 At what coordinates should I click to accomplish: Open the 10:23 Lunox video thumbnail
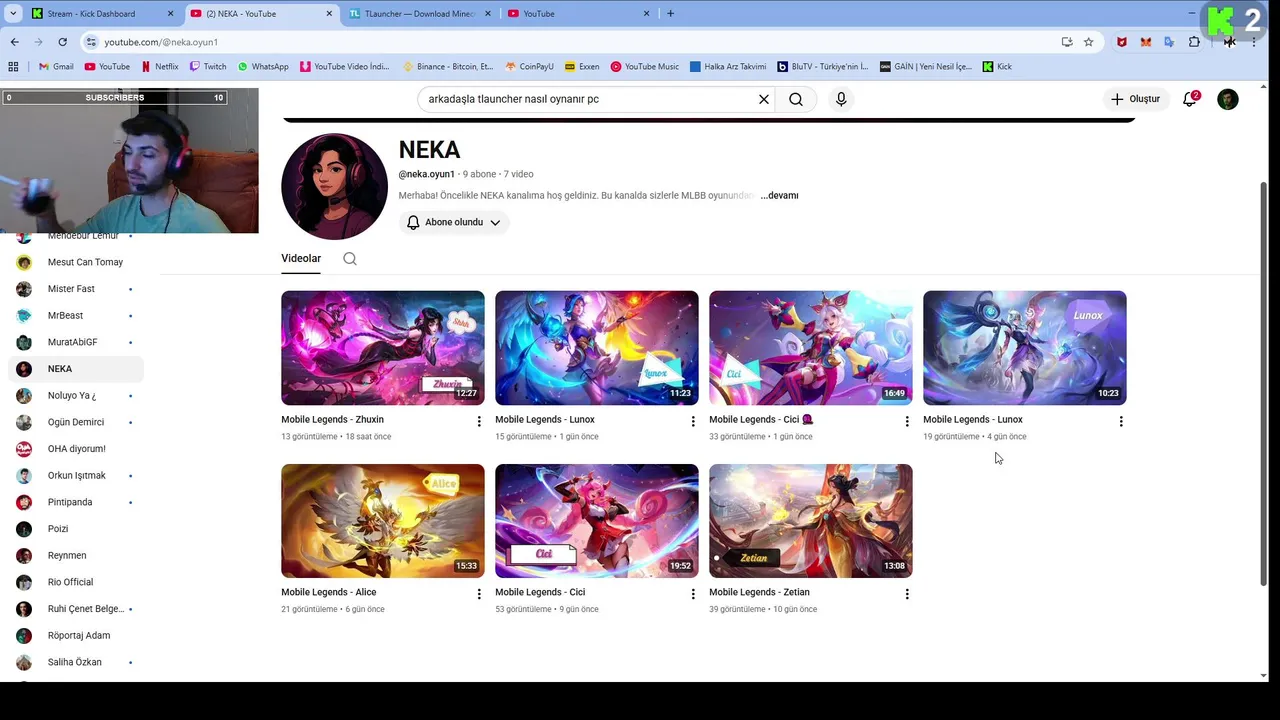(x=1025, y=348)
